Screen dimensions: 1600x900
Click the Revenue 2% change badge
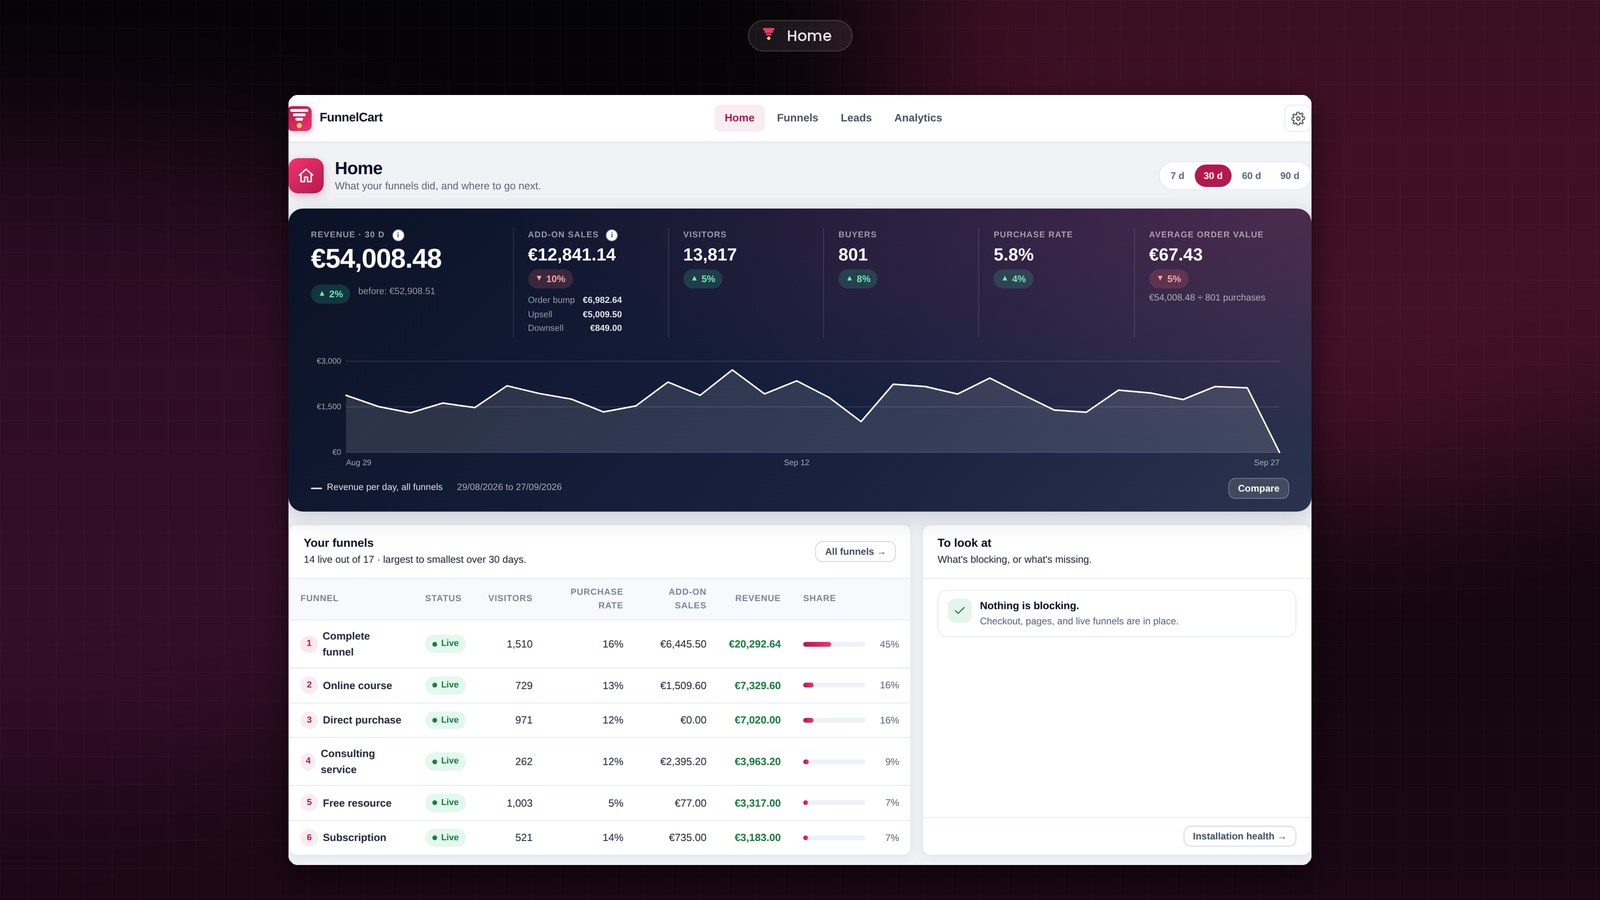coord(330,294)
